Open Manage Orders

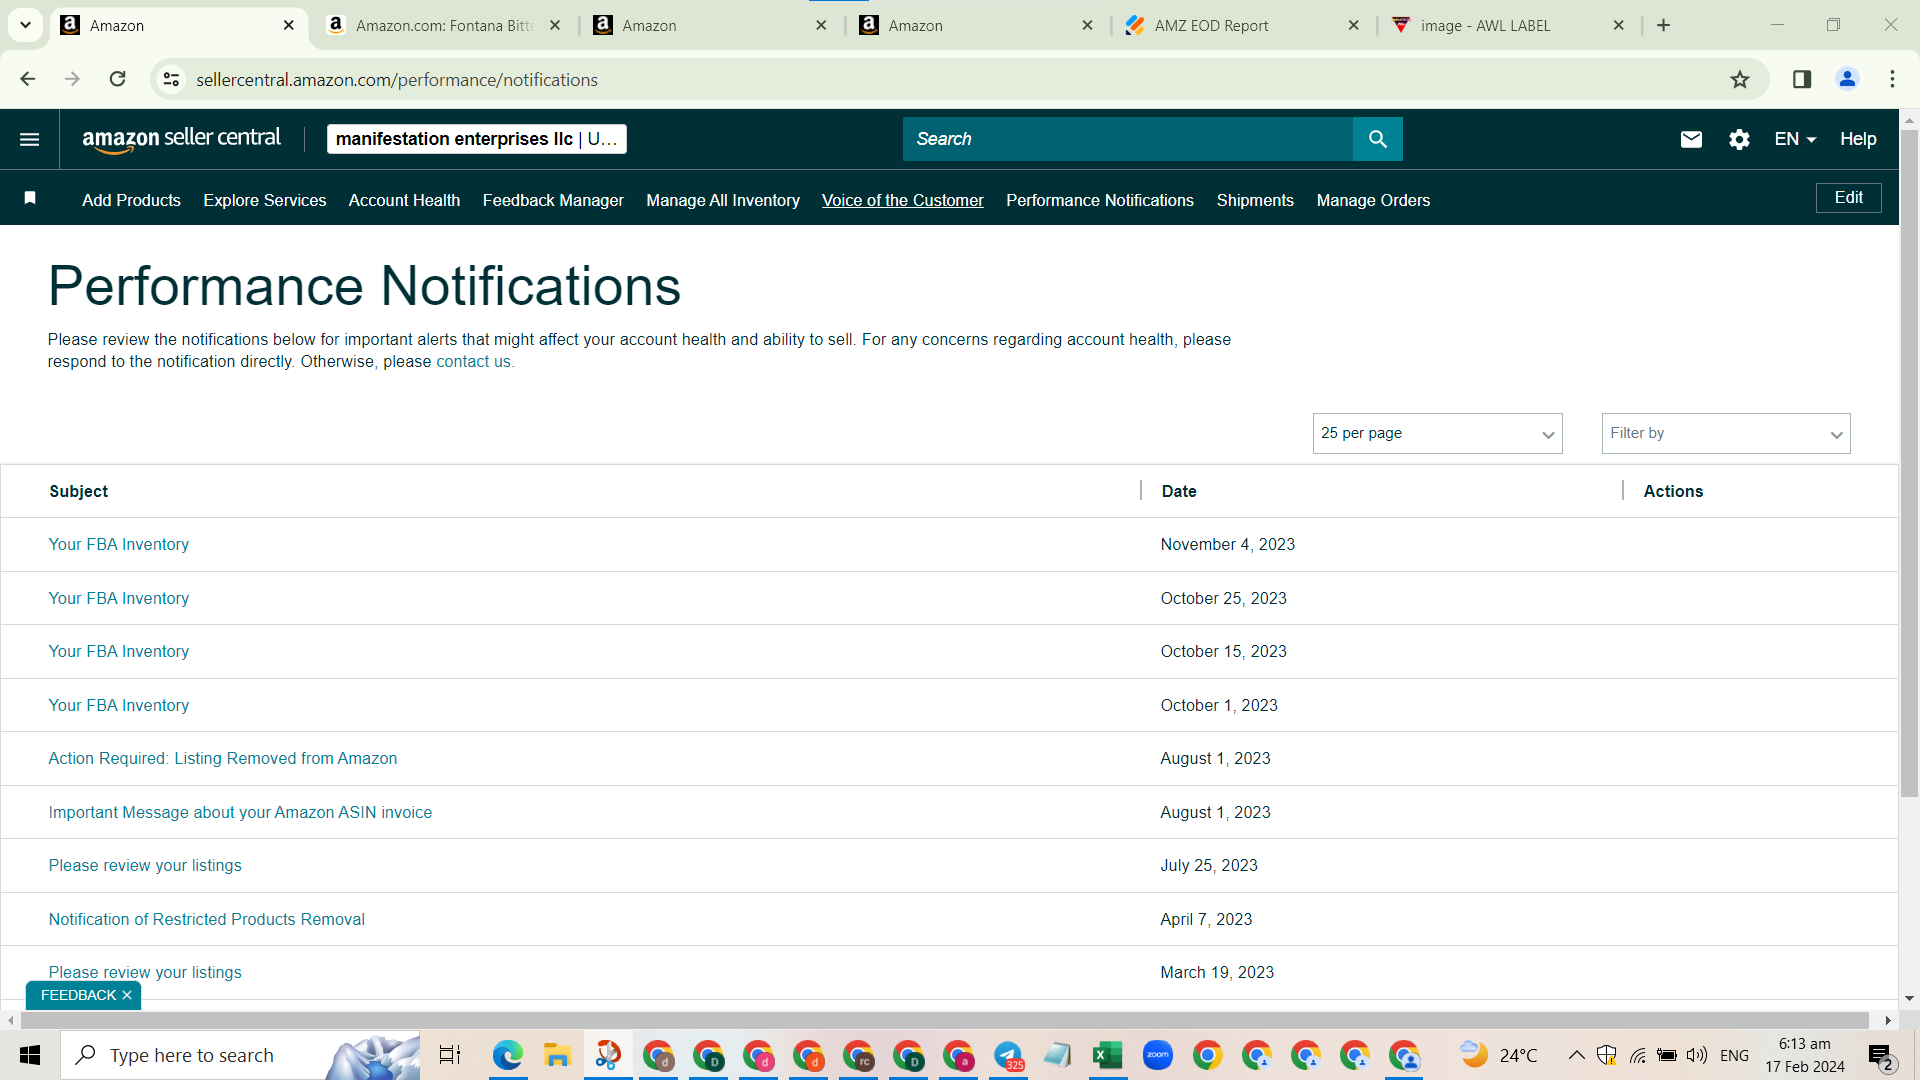coord(1373,200)
